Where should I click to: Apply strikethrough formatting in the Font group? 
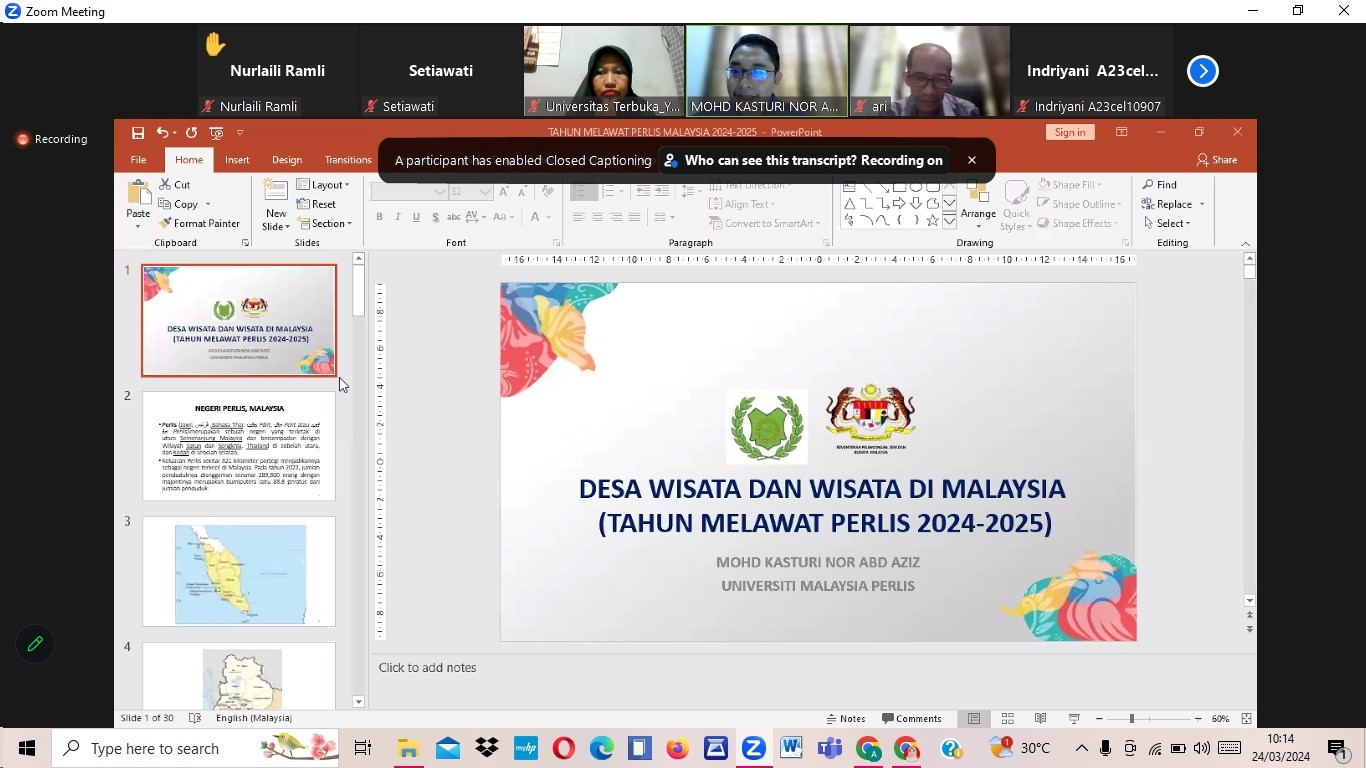(x=434, y=217)
